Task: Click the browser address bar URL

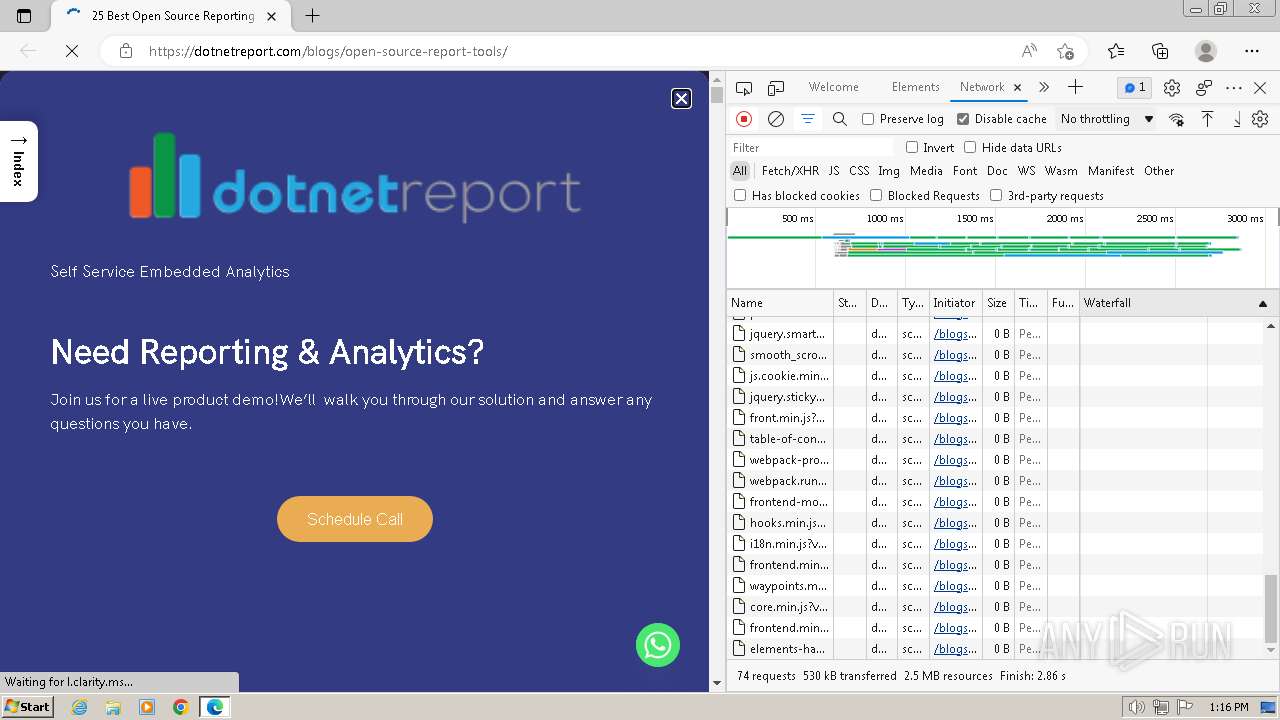Action: point(328,51)
